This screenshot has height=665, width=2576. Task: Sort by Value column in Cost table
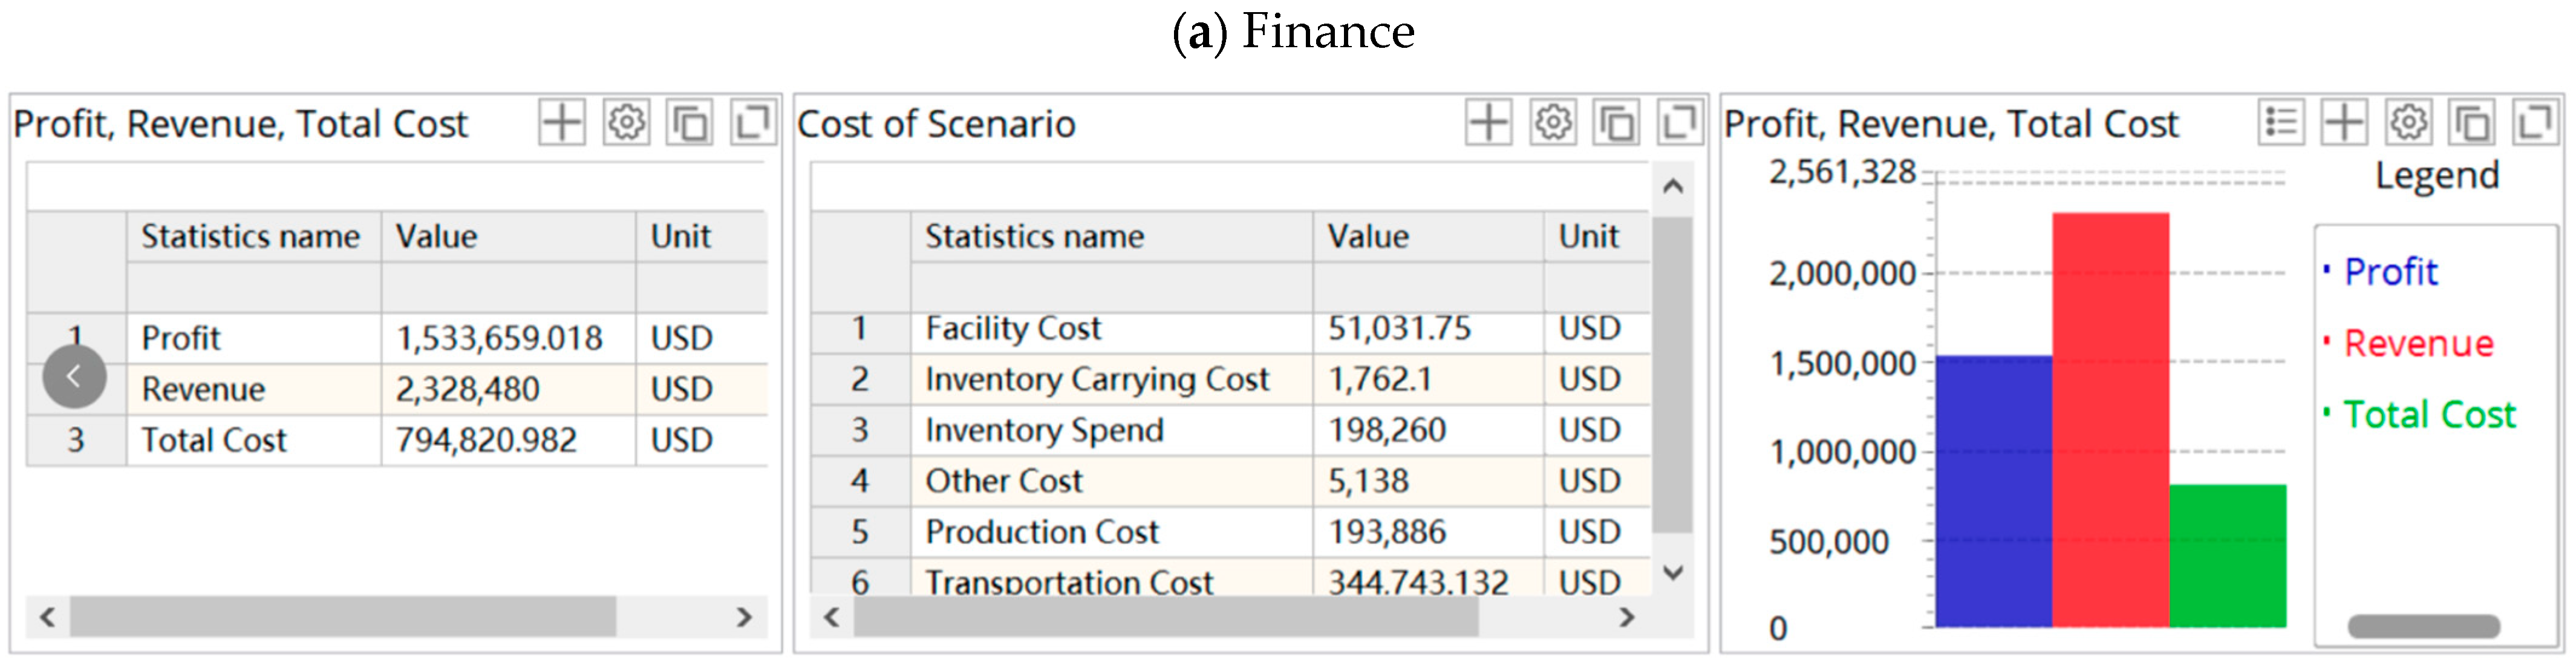[1367, 237]
